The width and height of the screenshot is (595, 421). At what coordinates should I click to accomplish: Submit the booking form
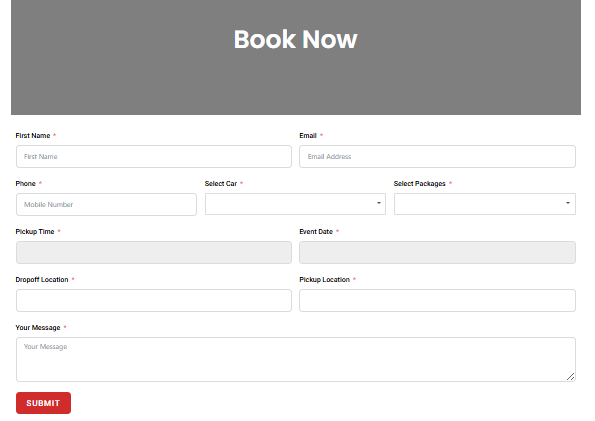[x=43, y=403]
